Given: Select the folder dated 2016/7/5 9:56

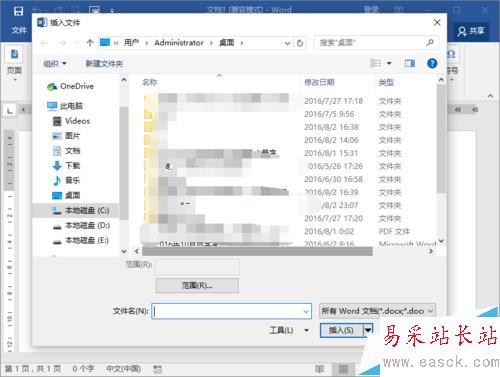Looking at the screenshot, I should pos(273,114).
